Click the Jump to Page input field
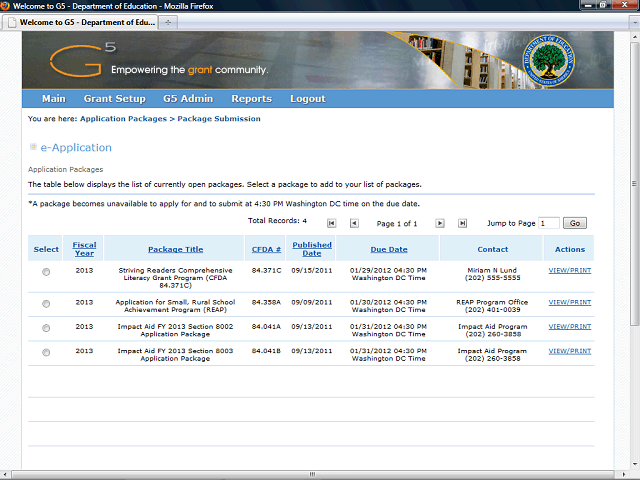 pos(549,223)
